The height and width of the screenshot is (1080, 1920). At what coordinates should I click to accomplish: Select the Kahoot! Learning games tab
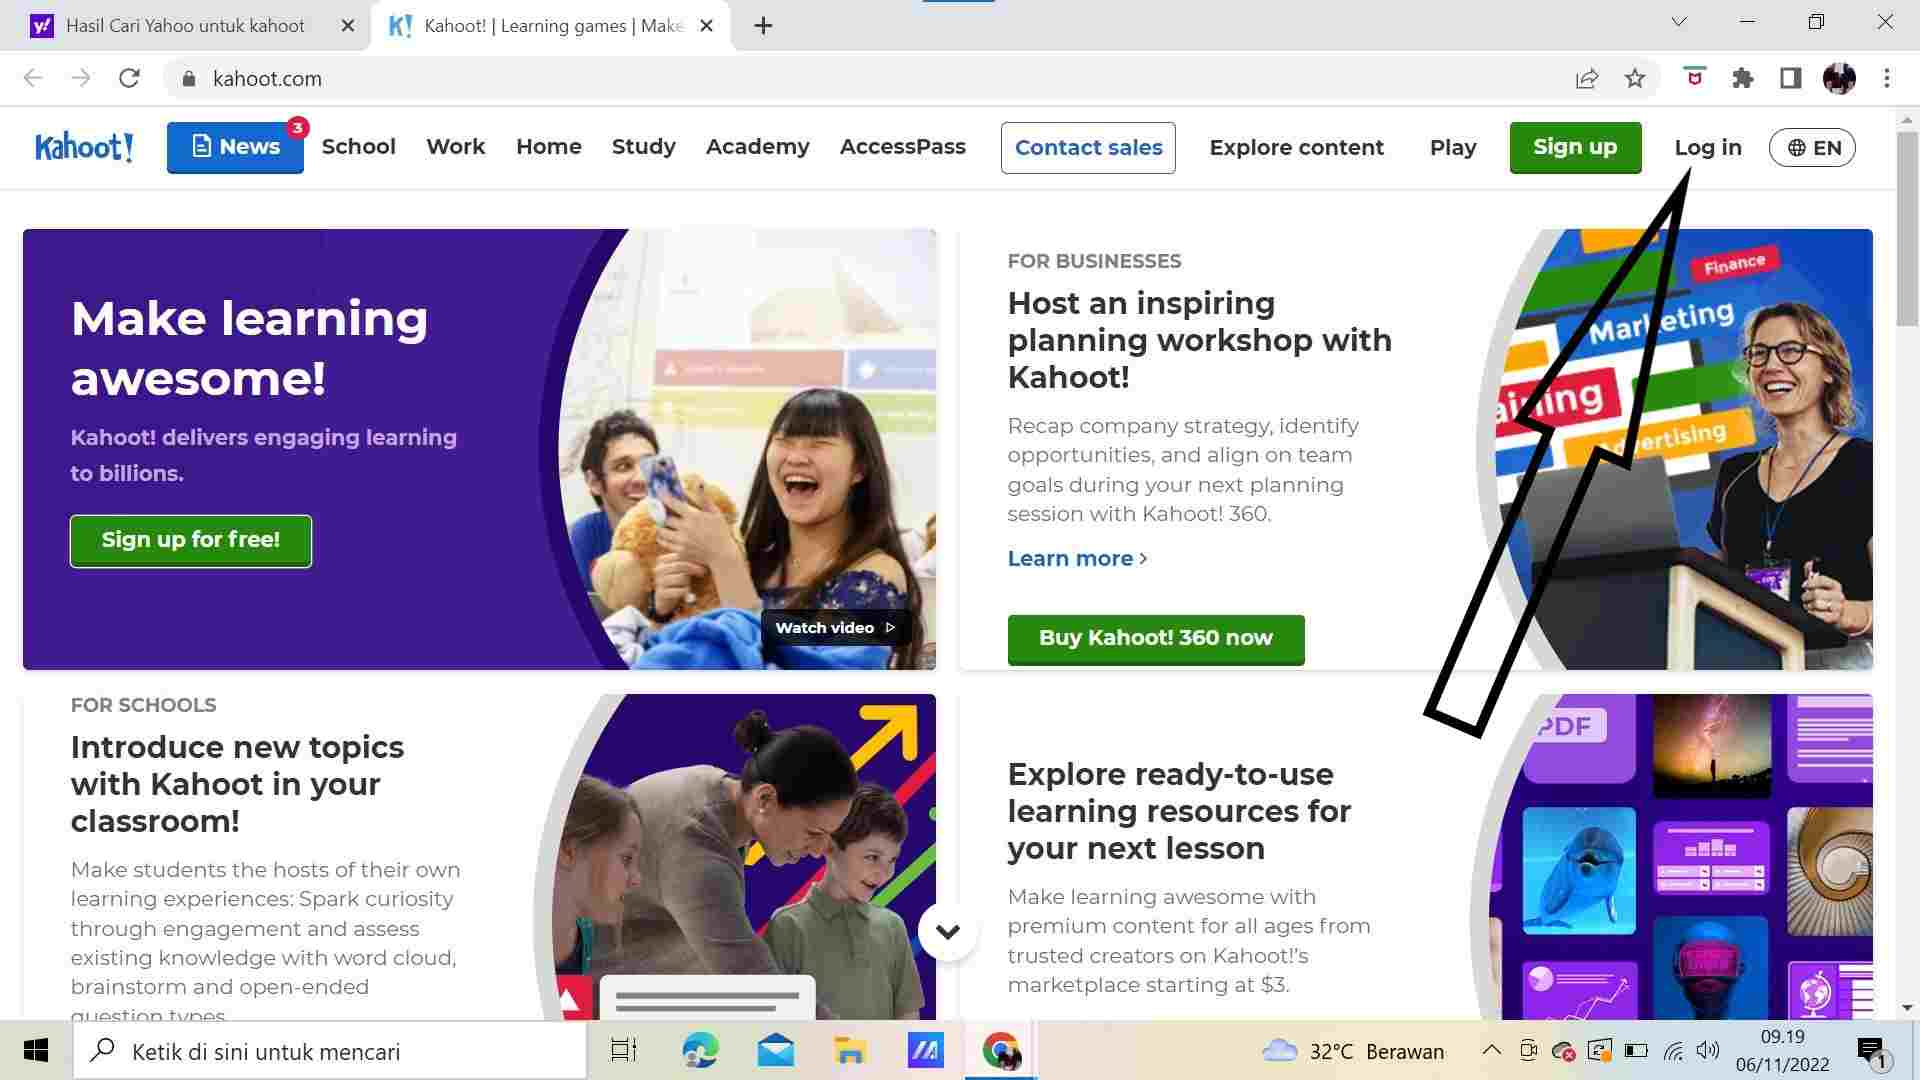pyautogui.click(x=552, y=26)
